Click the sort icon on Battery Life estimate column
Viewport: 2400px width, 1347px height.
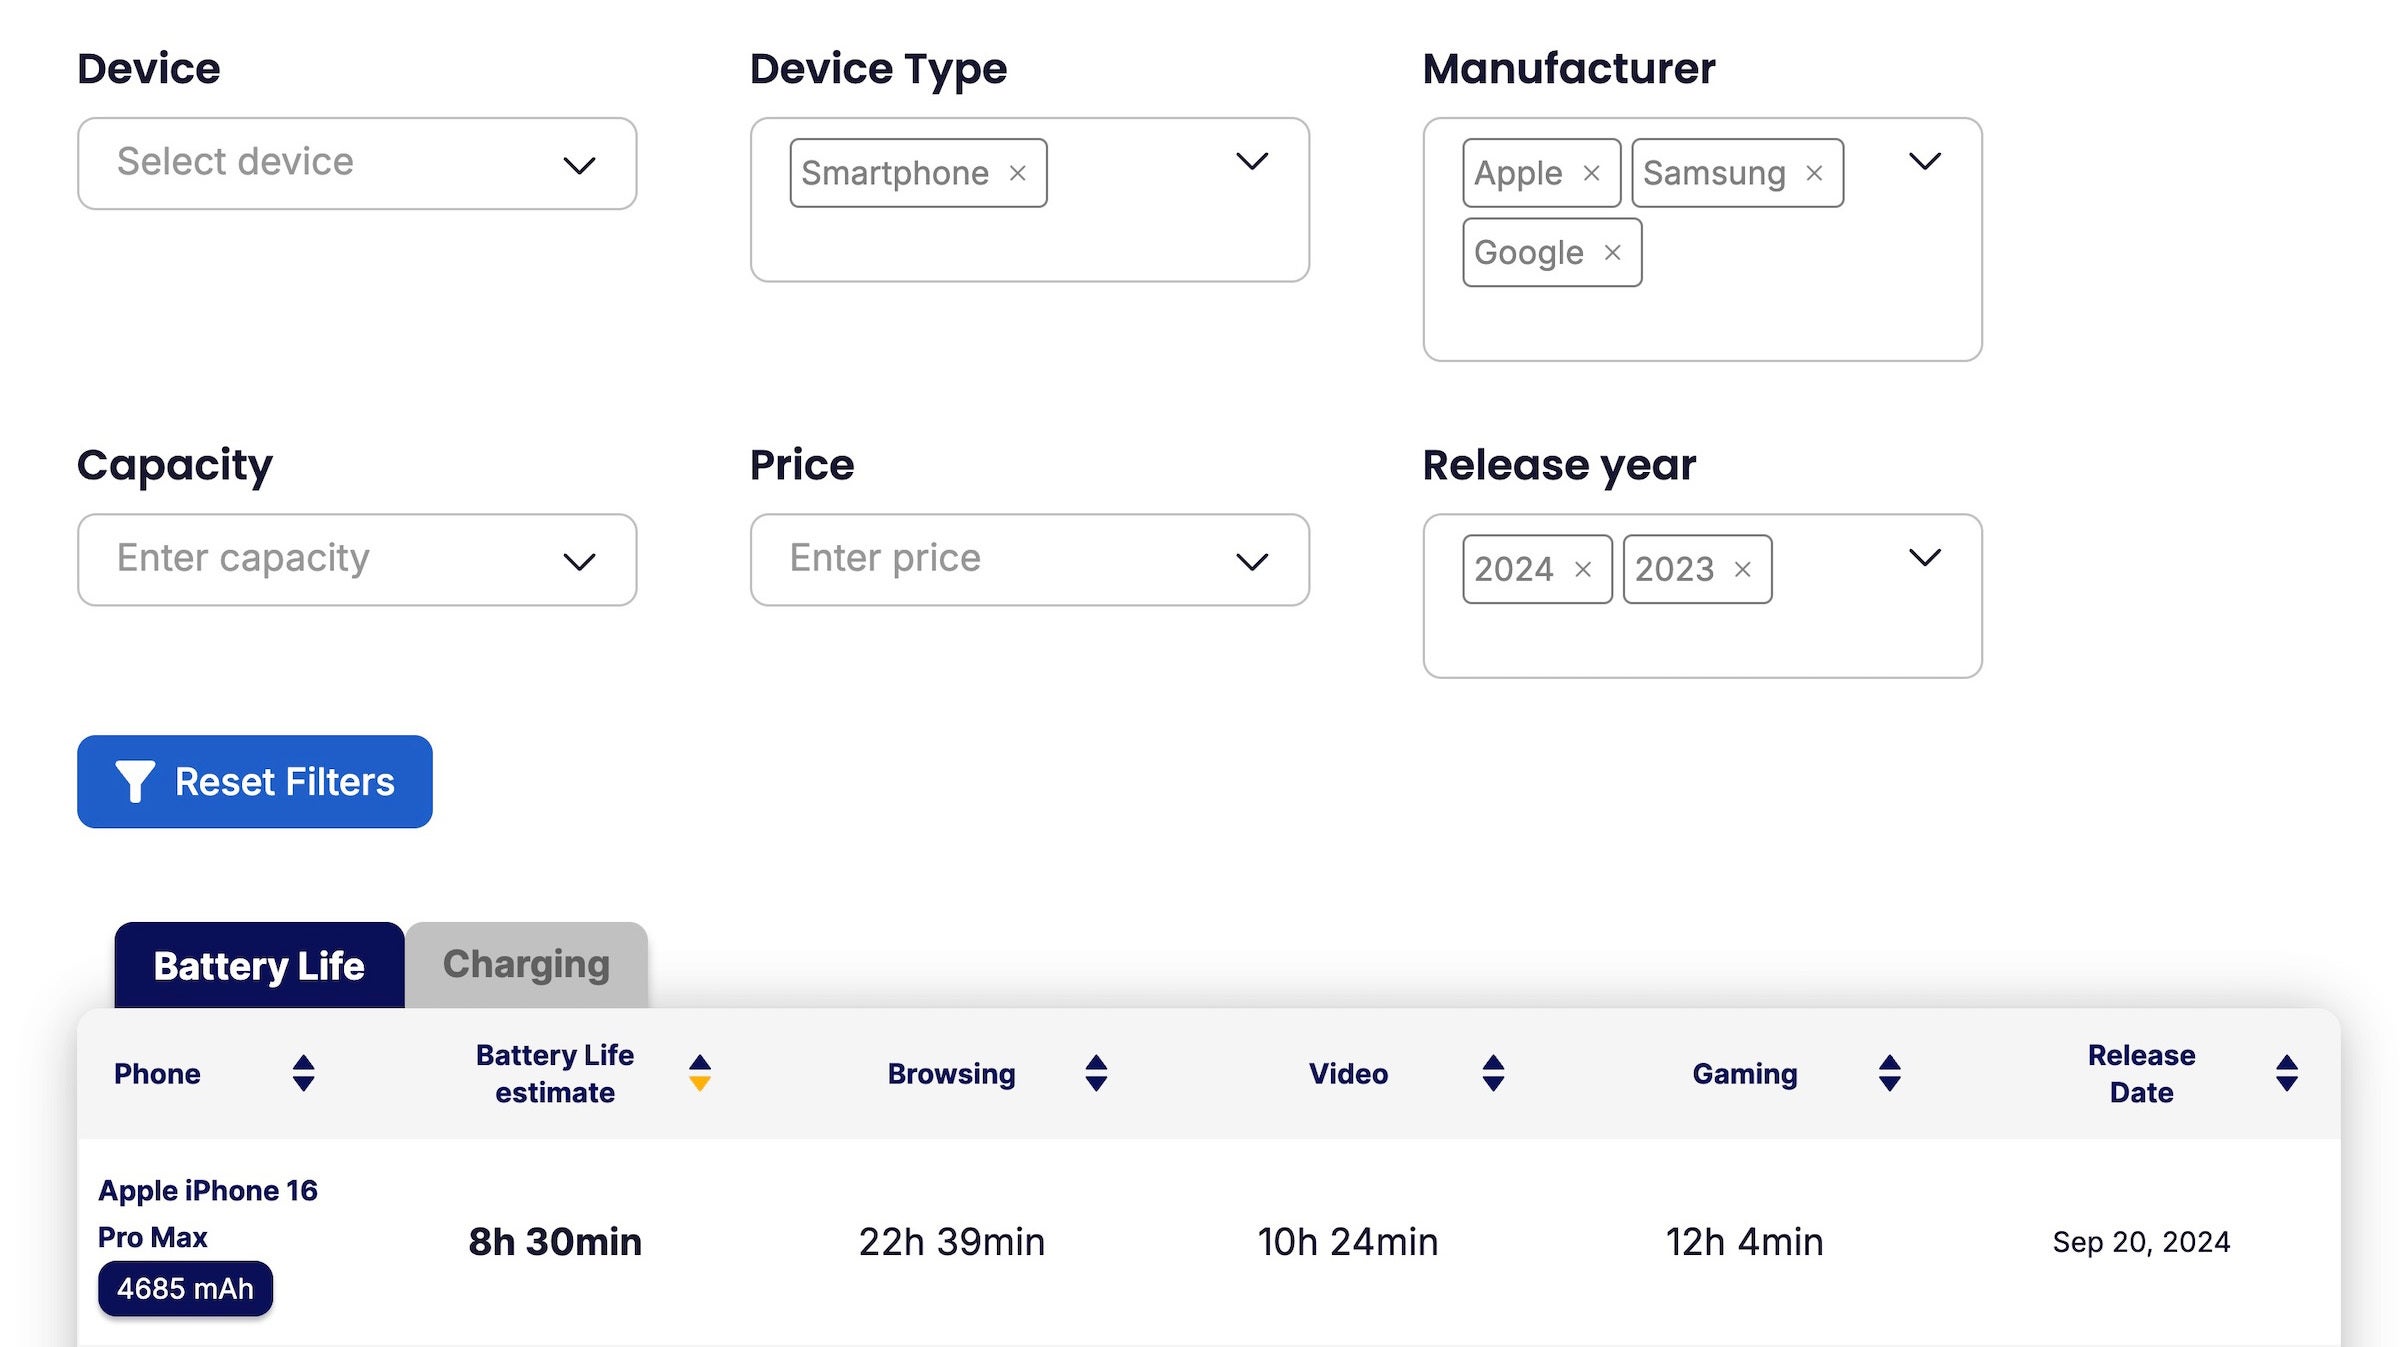pyautogui.click(x=701, y=1072)
